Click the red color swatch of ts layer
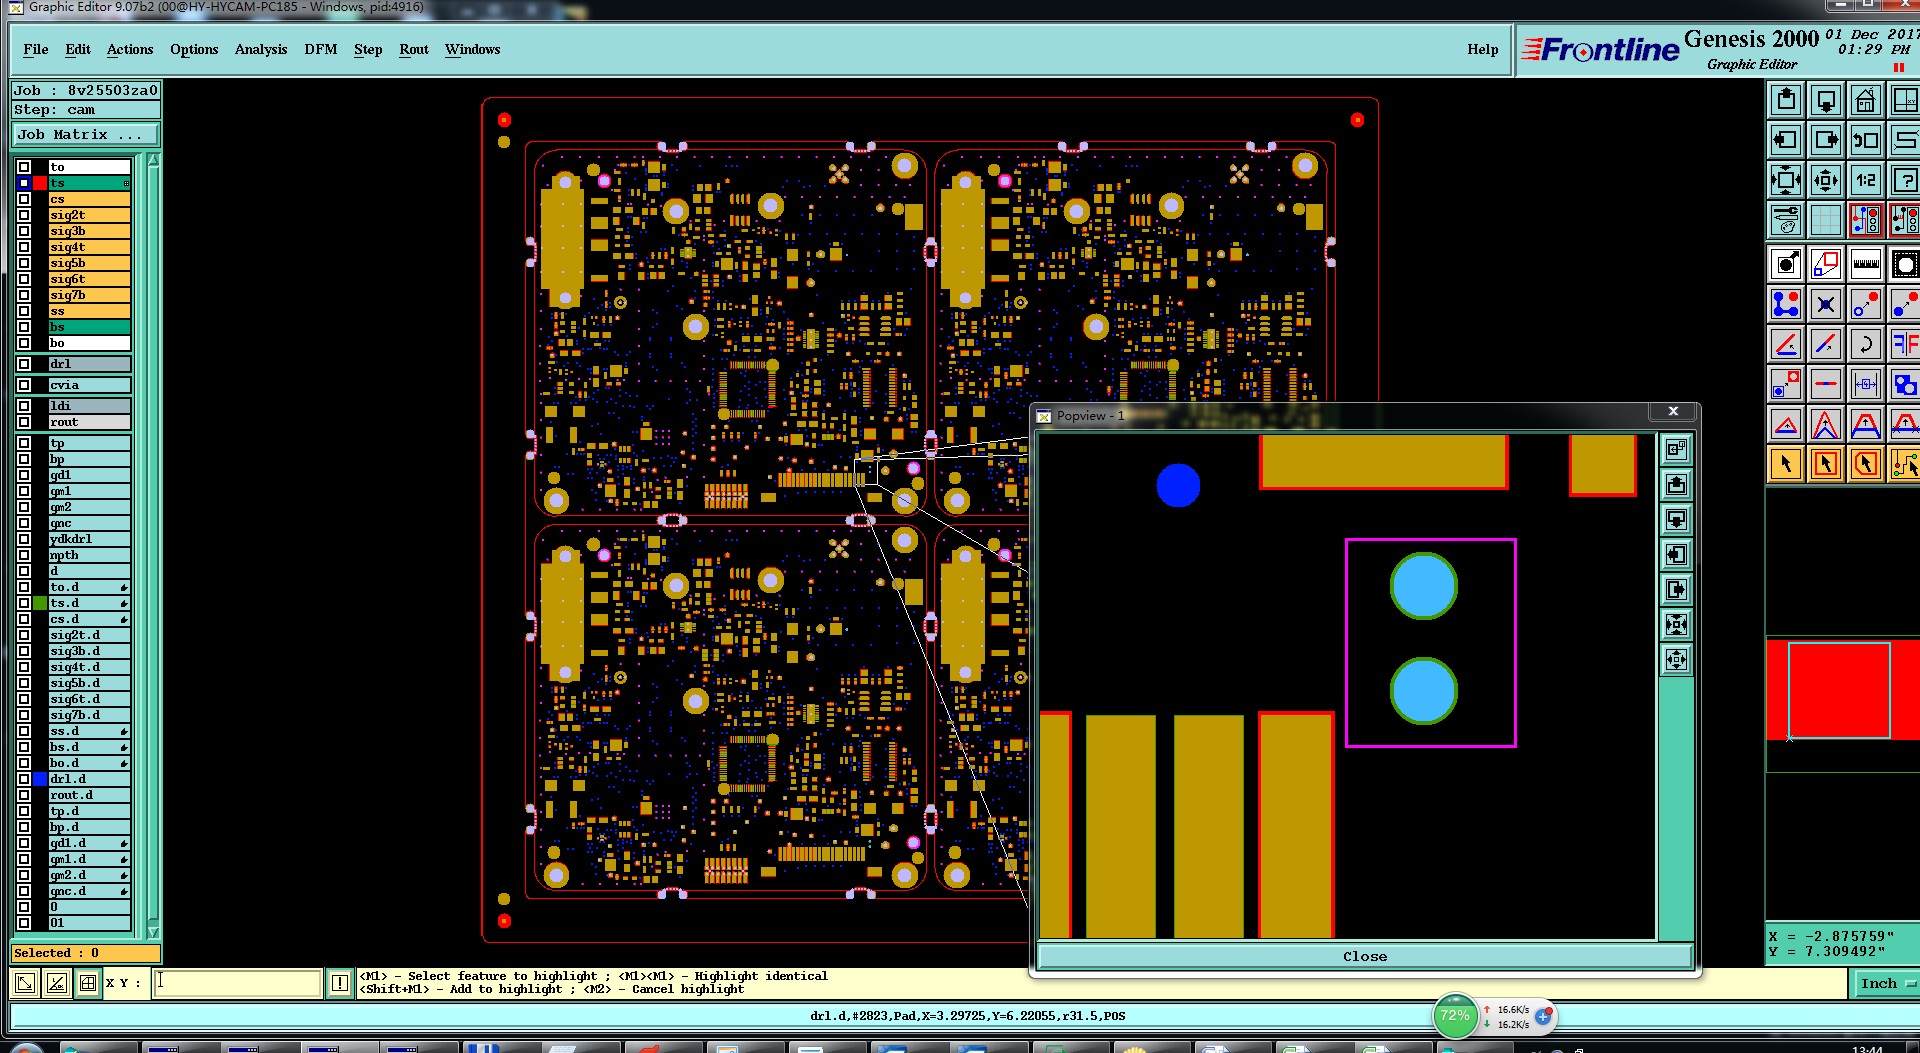This screenshot has height=1053, width=1920. [40, 183]
